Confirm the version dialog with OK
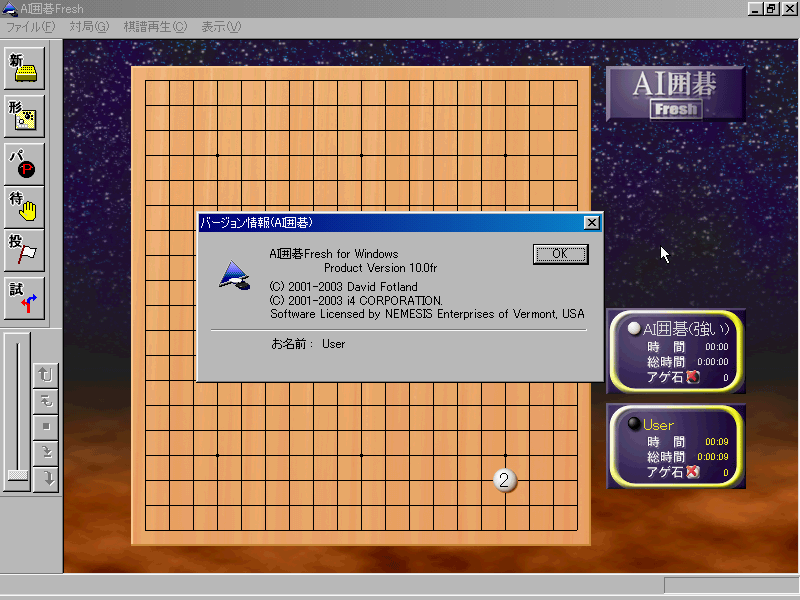 point(560,254)
